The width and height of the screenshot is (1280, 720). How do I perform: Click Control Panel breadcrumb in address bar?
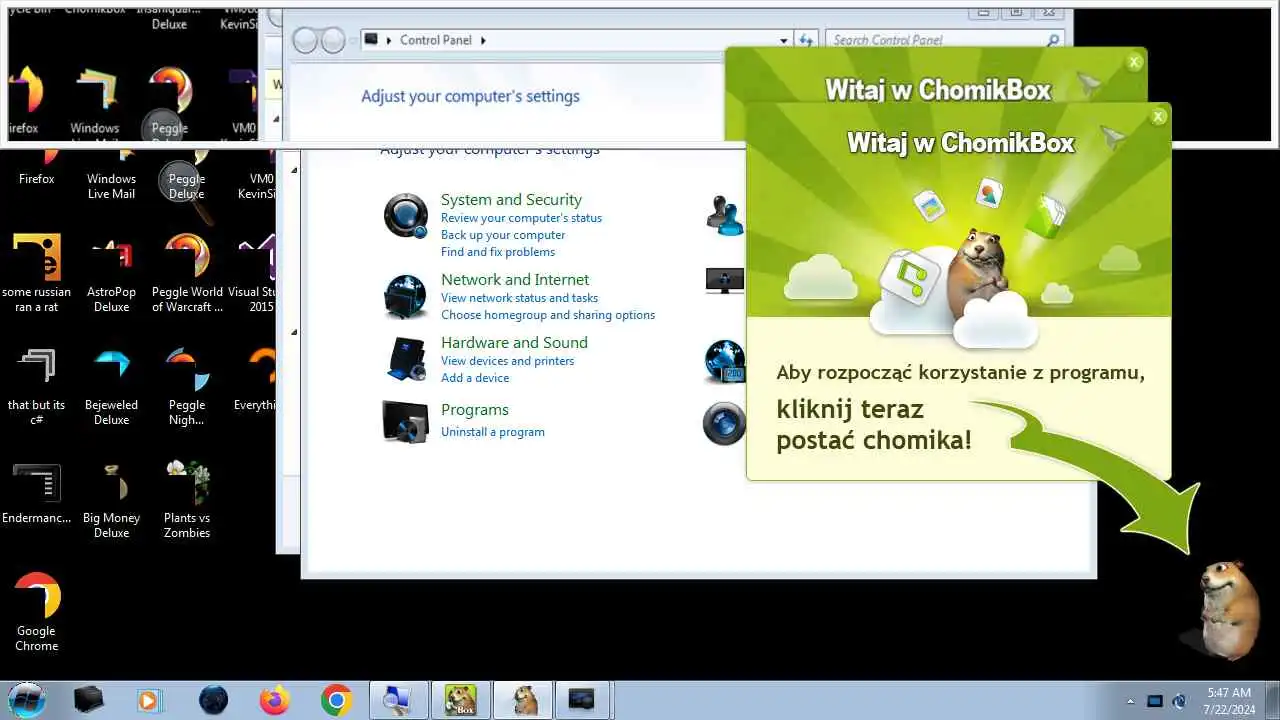[x=435, y=40]
